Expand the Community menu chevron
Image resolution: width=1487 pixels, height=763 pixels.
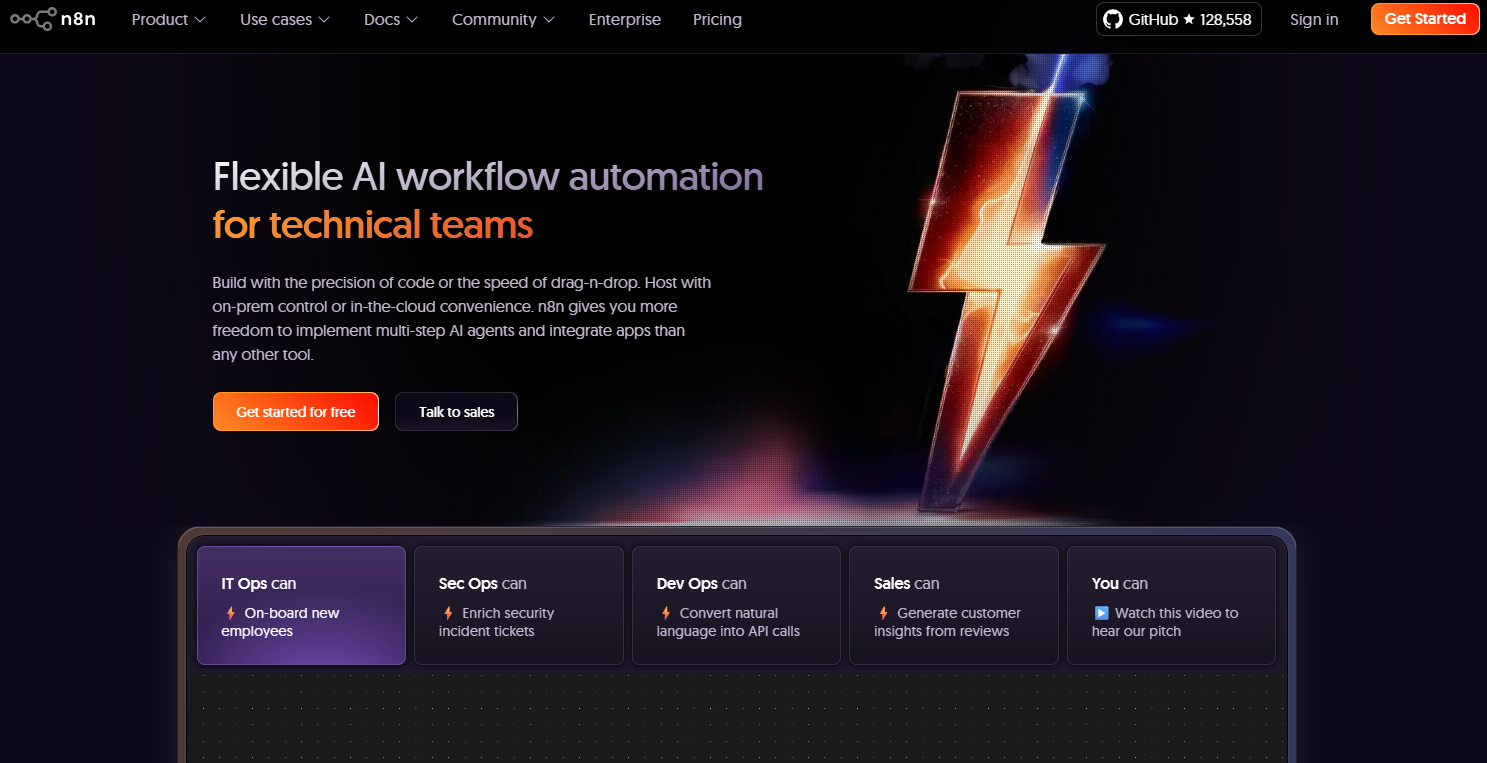click(549, 20)
